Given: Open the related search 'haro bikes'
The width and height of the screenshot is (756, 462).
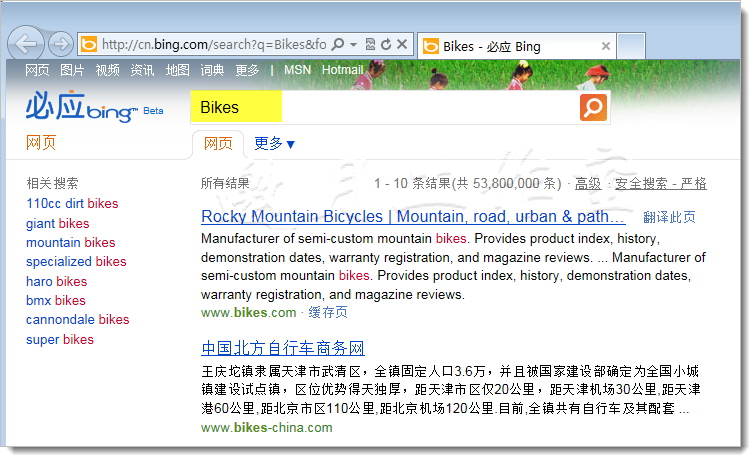Looking at the screenshot, I should 57,281.
